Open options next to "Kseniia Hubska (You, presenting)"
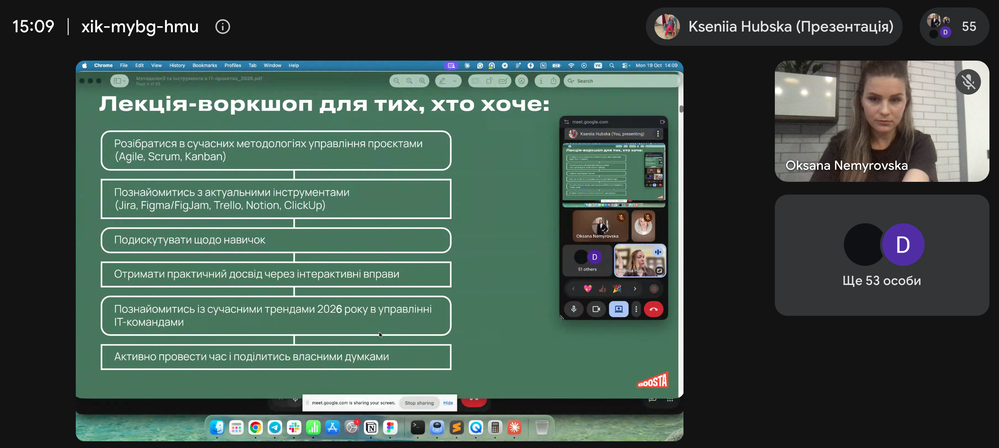Screen dimensions: 999x448 658,134
